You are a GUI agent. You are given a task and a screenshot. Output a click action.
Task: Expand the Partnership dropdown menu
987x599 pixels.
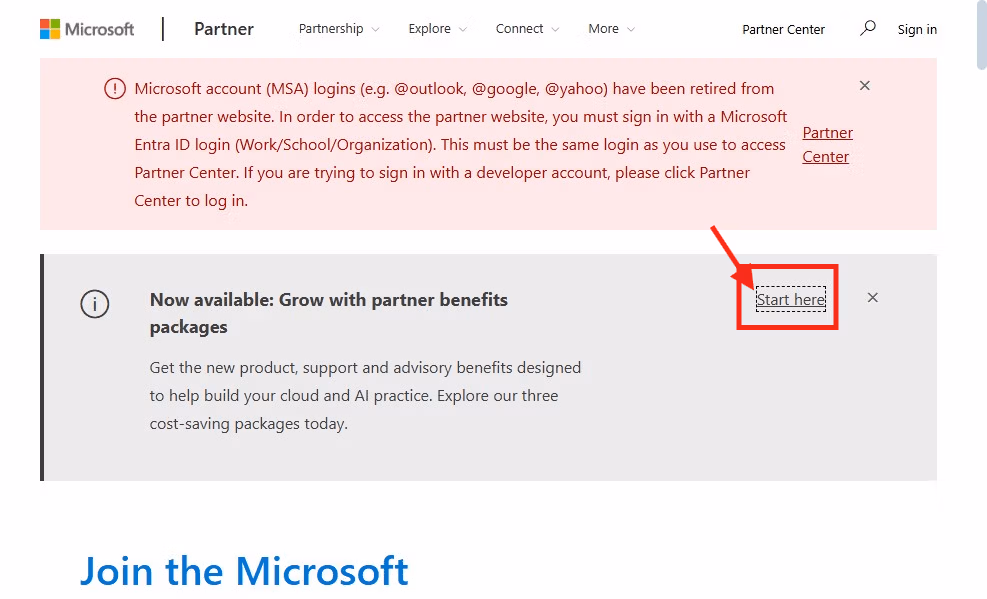tap(339, 29)
